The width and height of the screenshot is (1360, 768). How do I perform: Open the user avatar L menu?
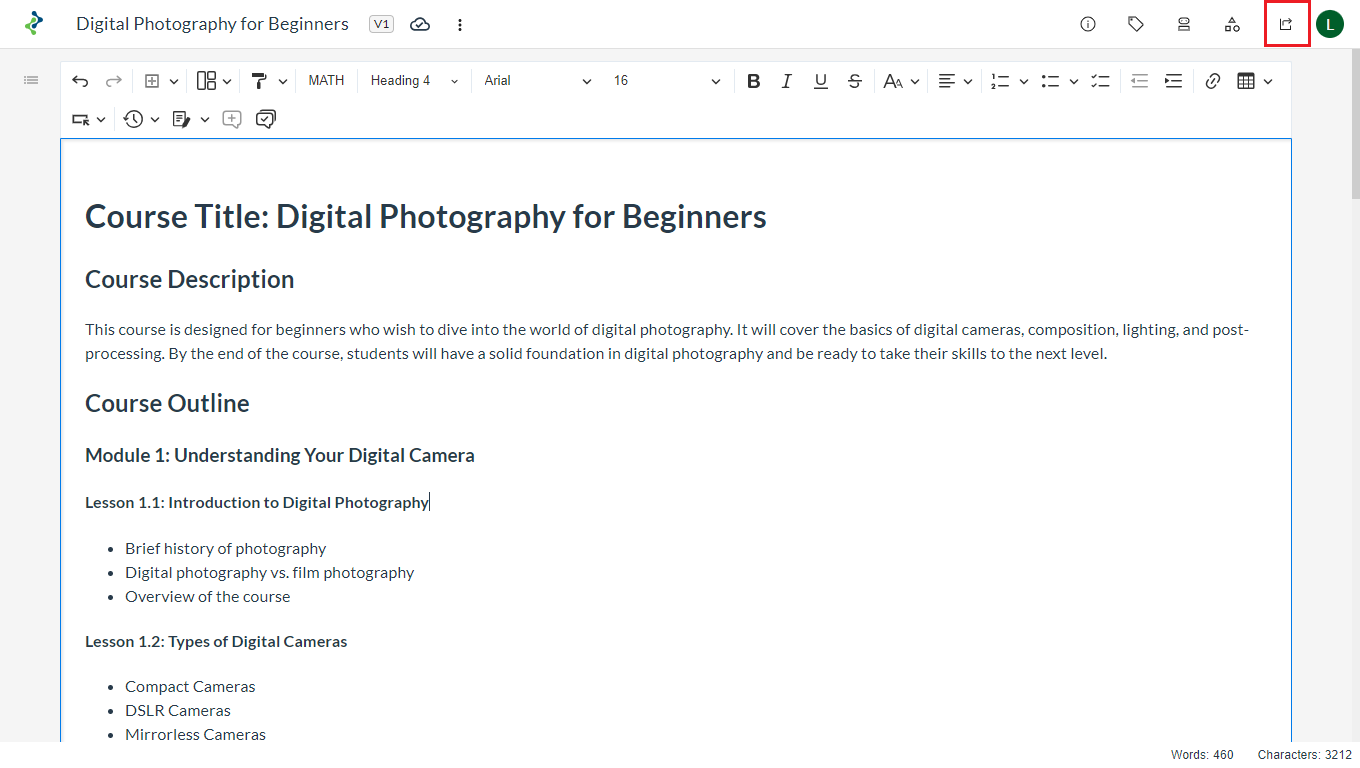[1329, 24]
